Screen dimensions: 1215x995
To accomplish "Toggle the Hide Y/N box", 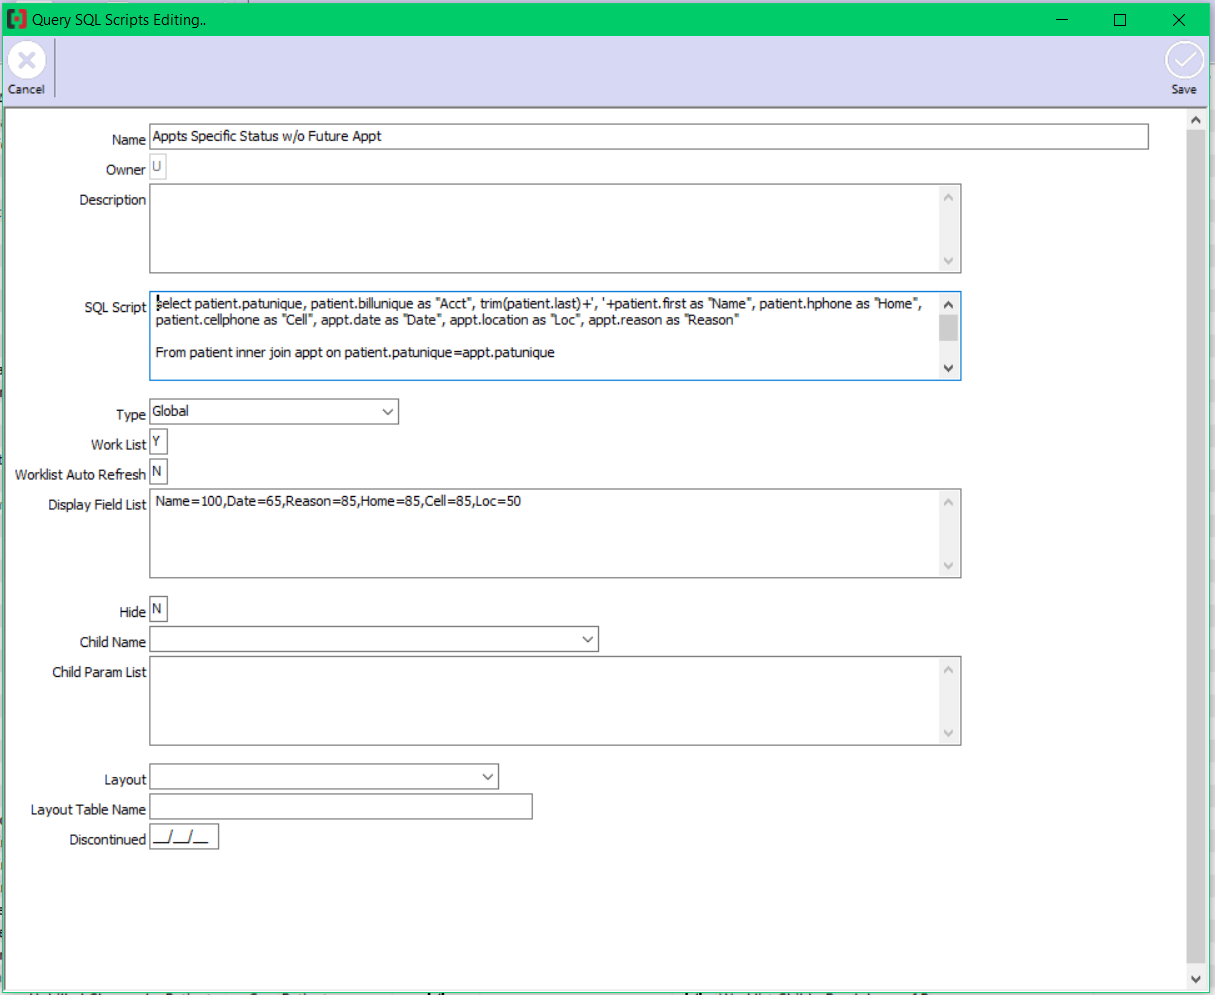I will 158,609.
